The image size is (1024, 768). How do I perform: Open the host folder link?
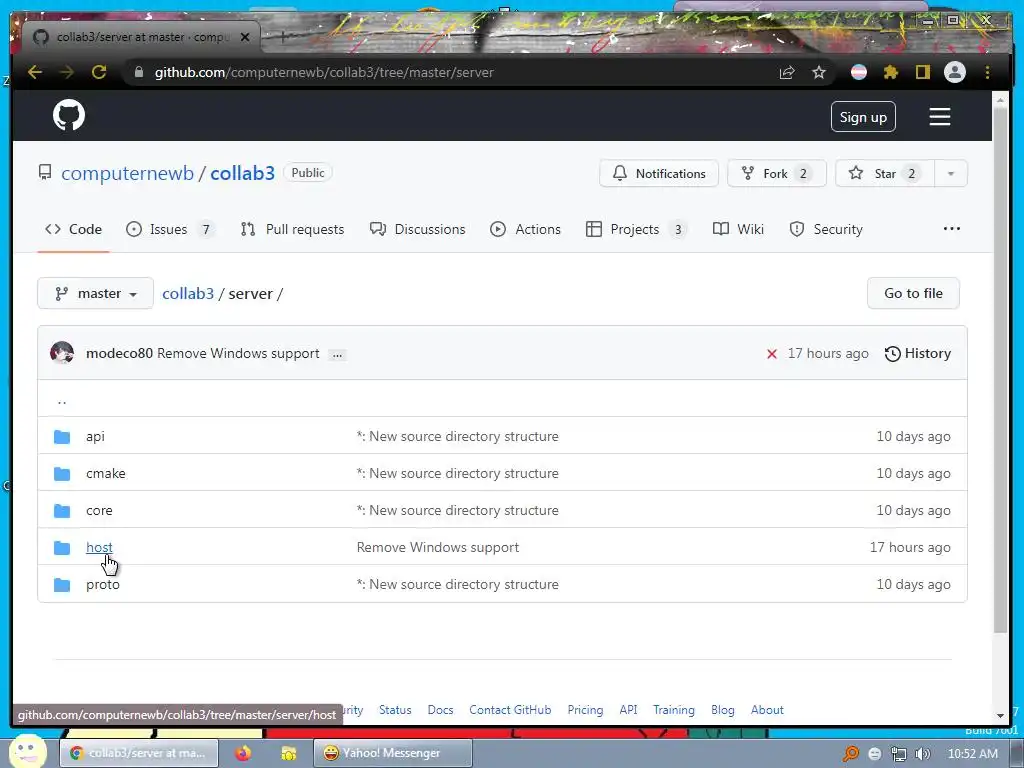(x=99, y=547)
